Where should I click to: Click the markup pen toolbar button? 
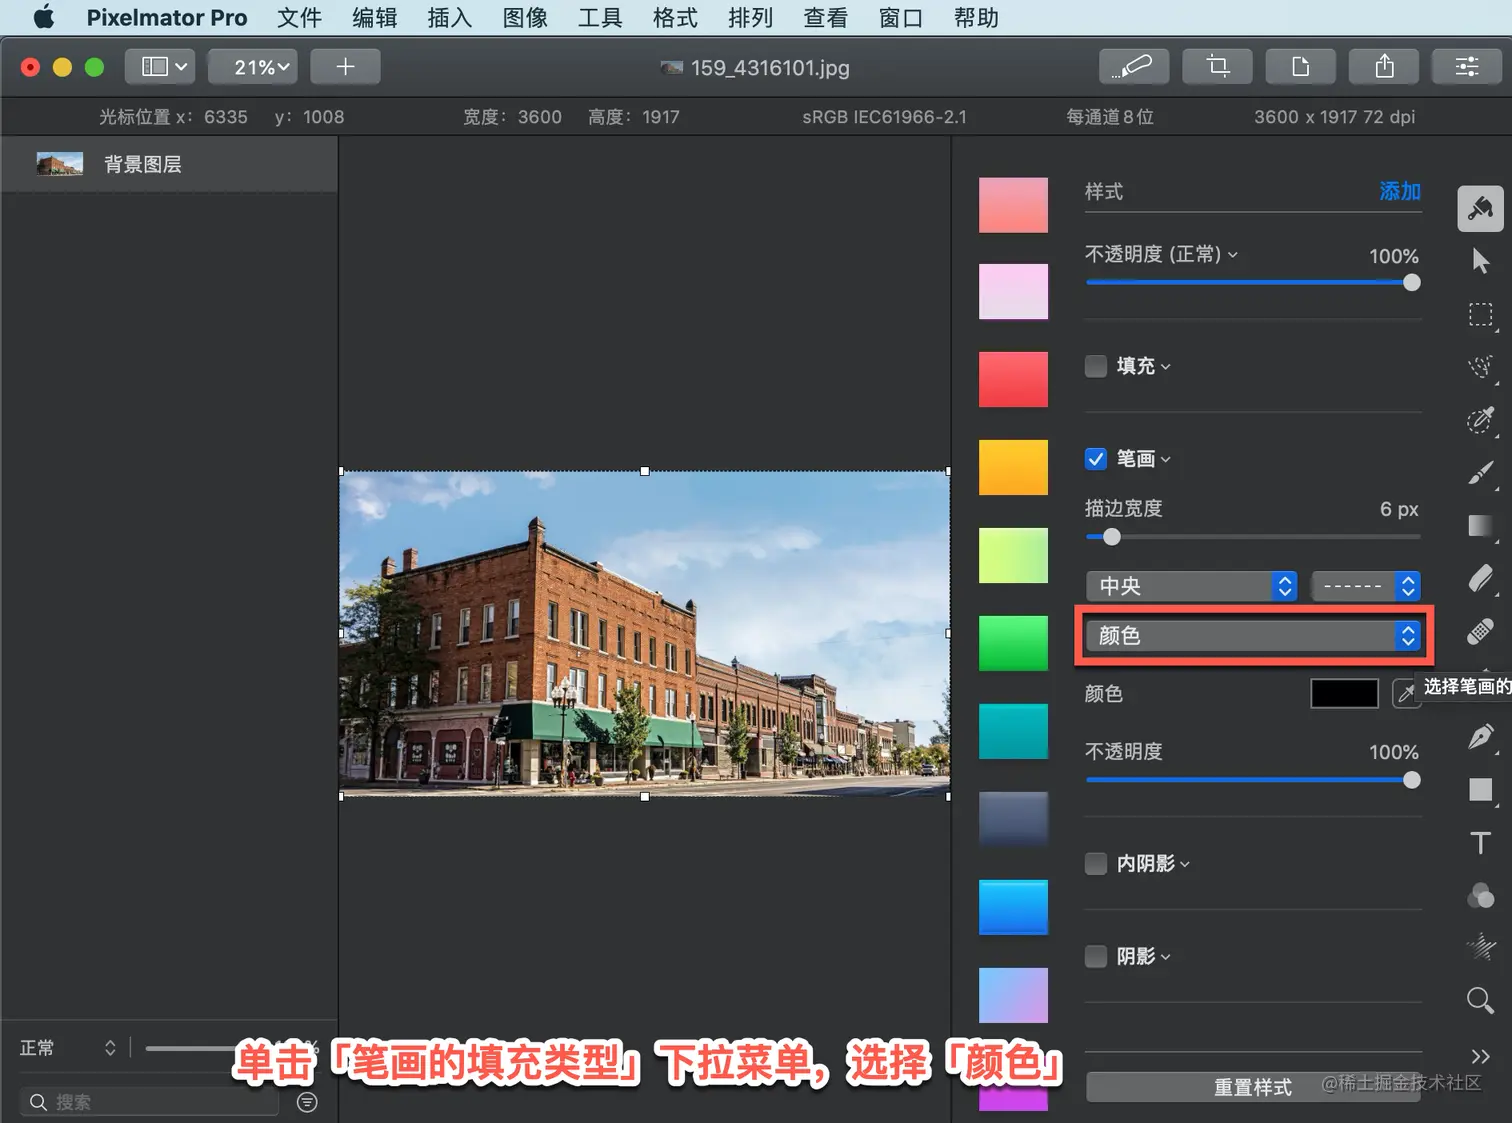coord(1133,67)
